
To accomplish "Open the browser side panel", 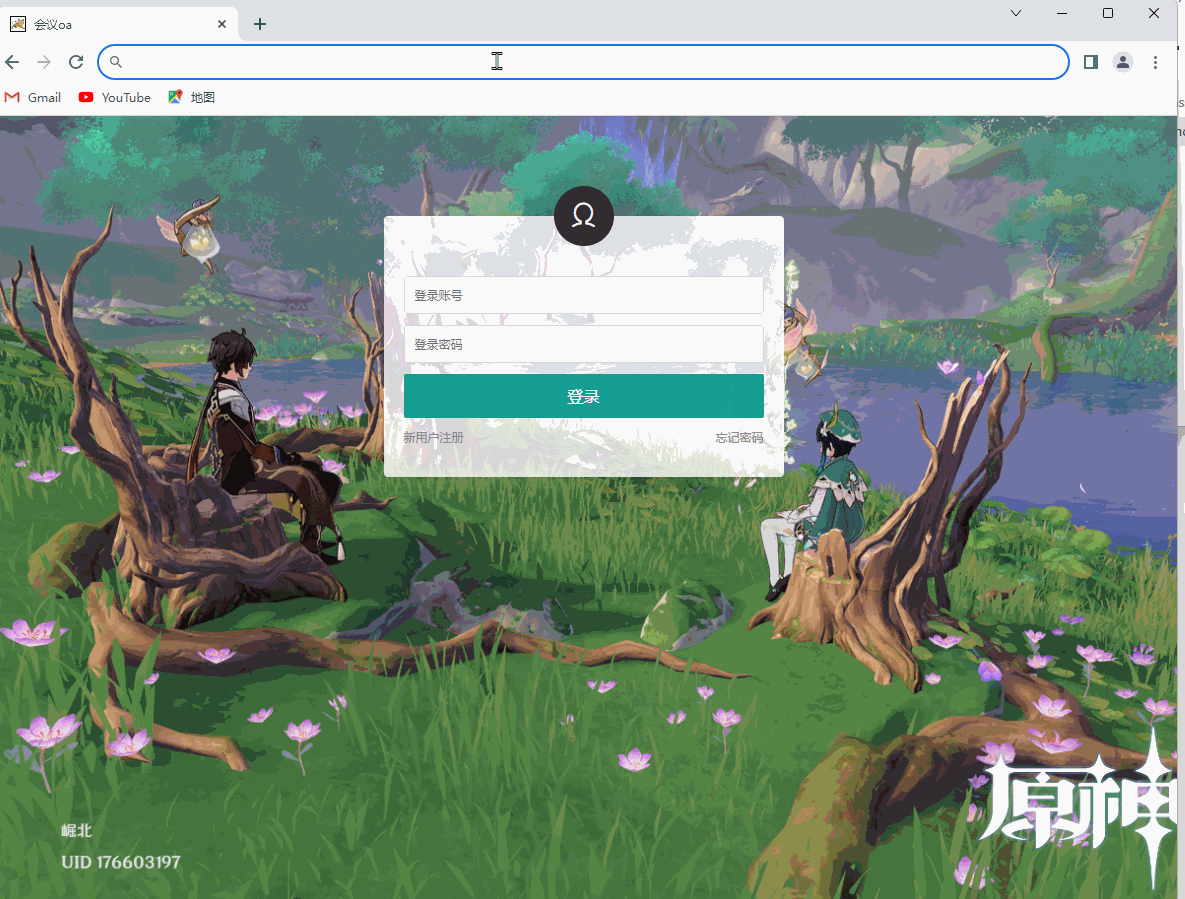I will click(x=1091, y=62).
